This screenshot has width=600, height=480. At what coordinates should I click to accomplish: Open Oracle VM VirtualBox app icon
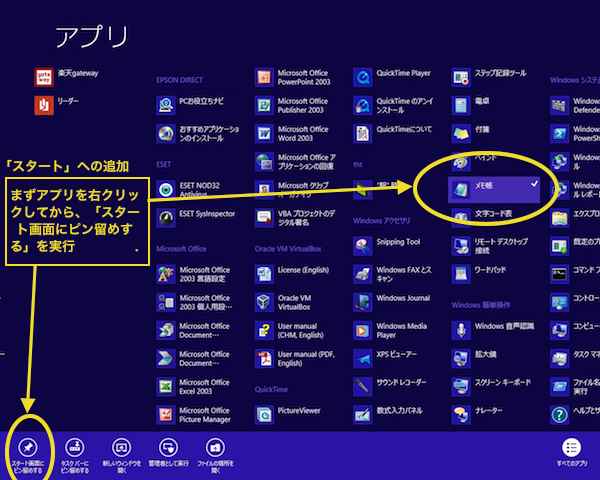point(264,302)
